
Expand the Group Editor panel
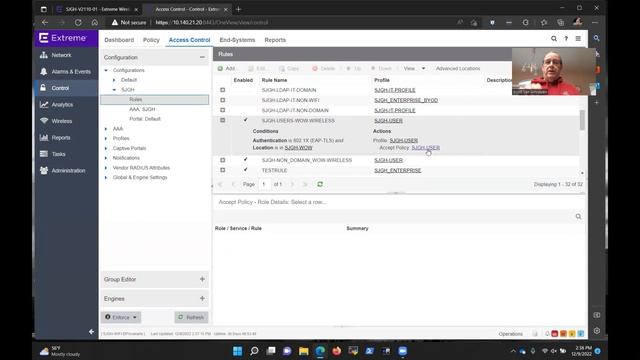point(202,279)
